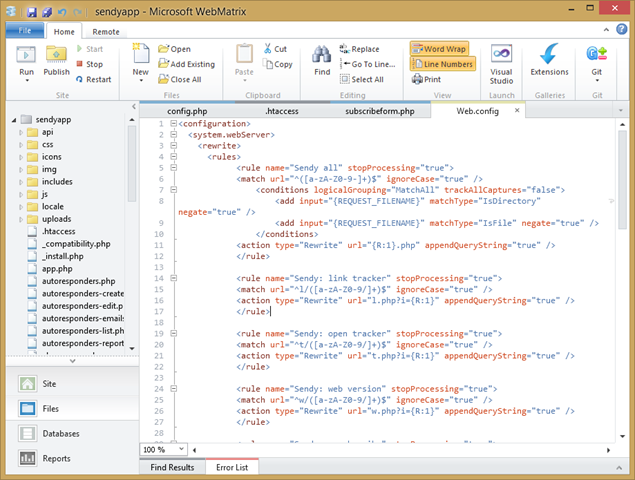
Task: Start the site with Start button
Action: click(89, 49)
